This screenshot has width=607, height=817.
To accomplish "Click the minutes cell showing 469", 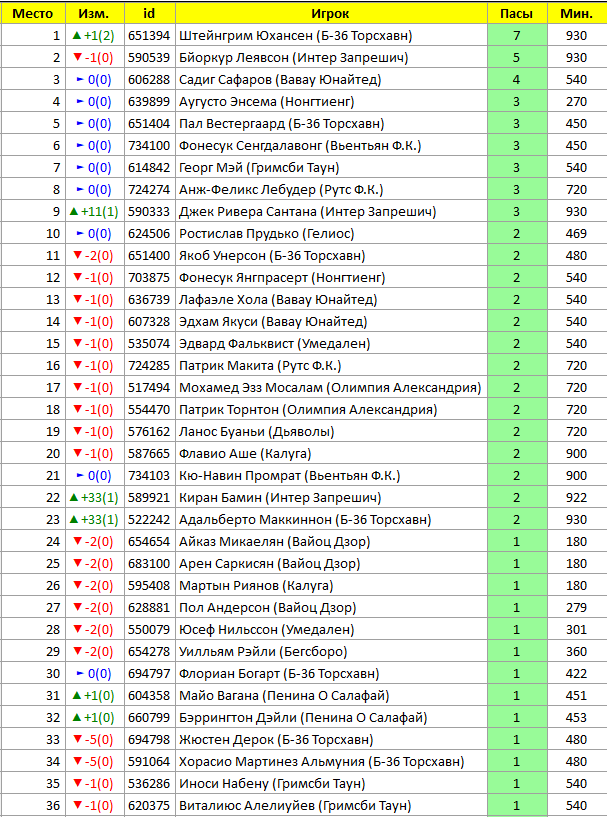I will [x=577, y=233].
